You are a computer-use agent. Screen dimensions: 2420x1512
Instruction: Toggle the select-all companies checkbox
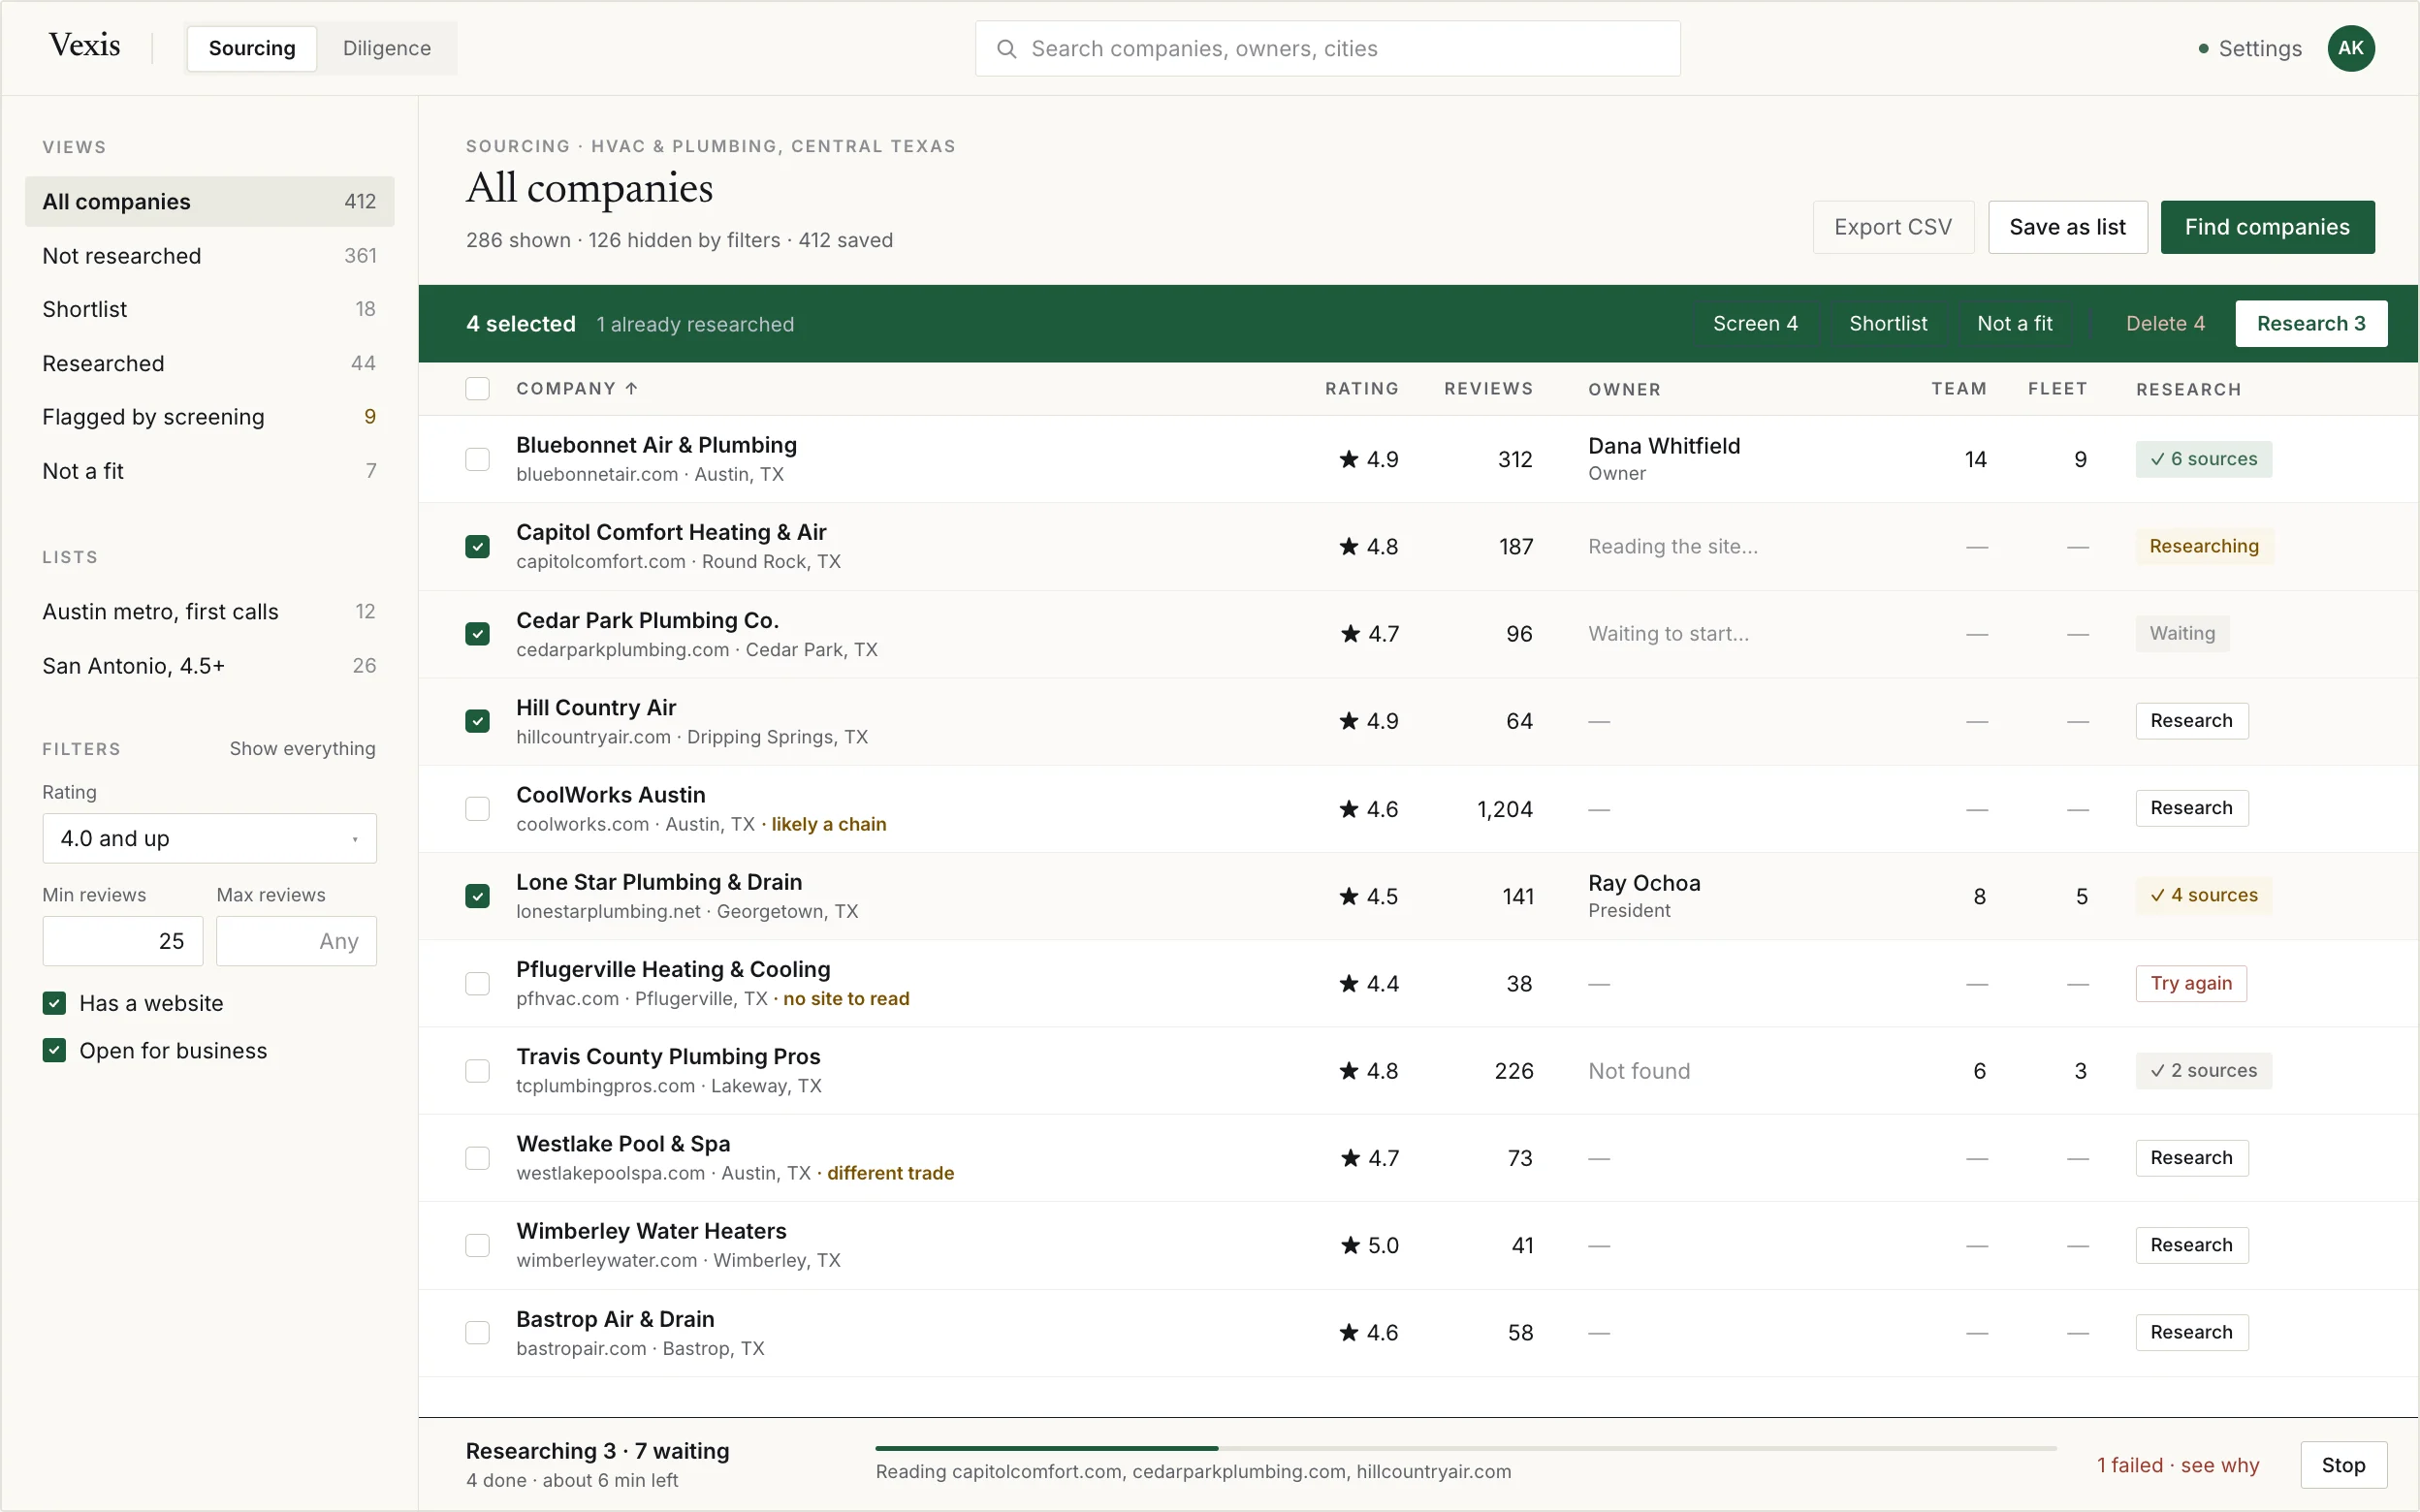[477, 388]
